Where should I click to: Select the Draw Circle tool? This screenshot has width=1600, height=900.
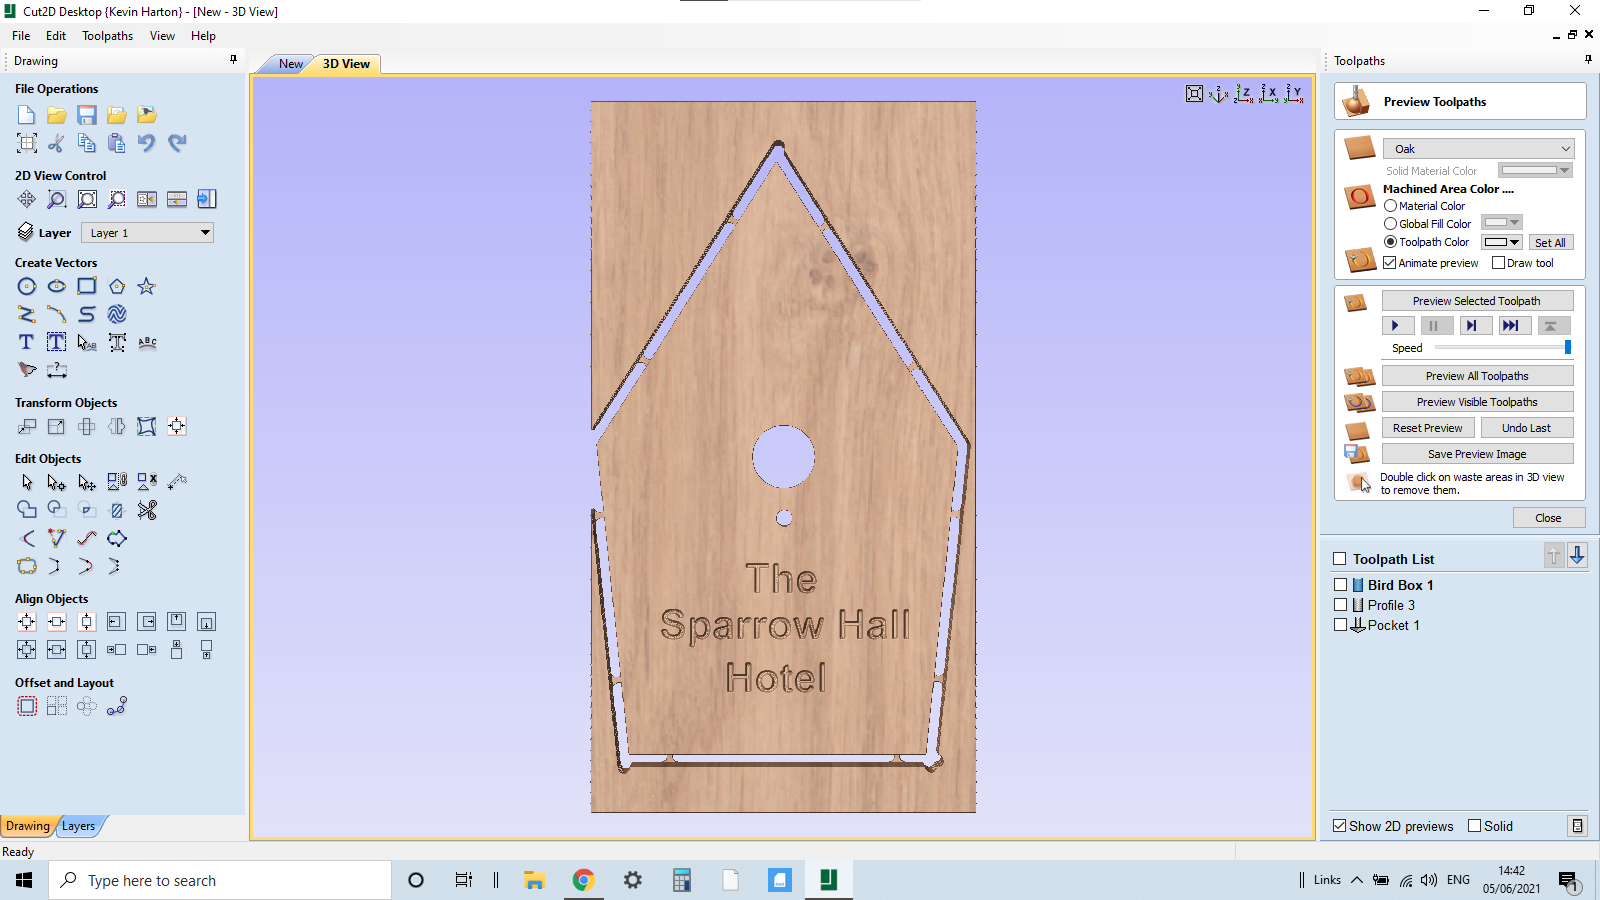pos(26,286)
